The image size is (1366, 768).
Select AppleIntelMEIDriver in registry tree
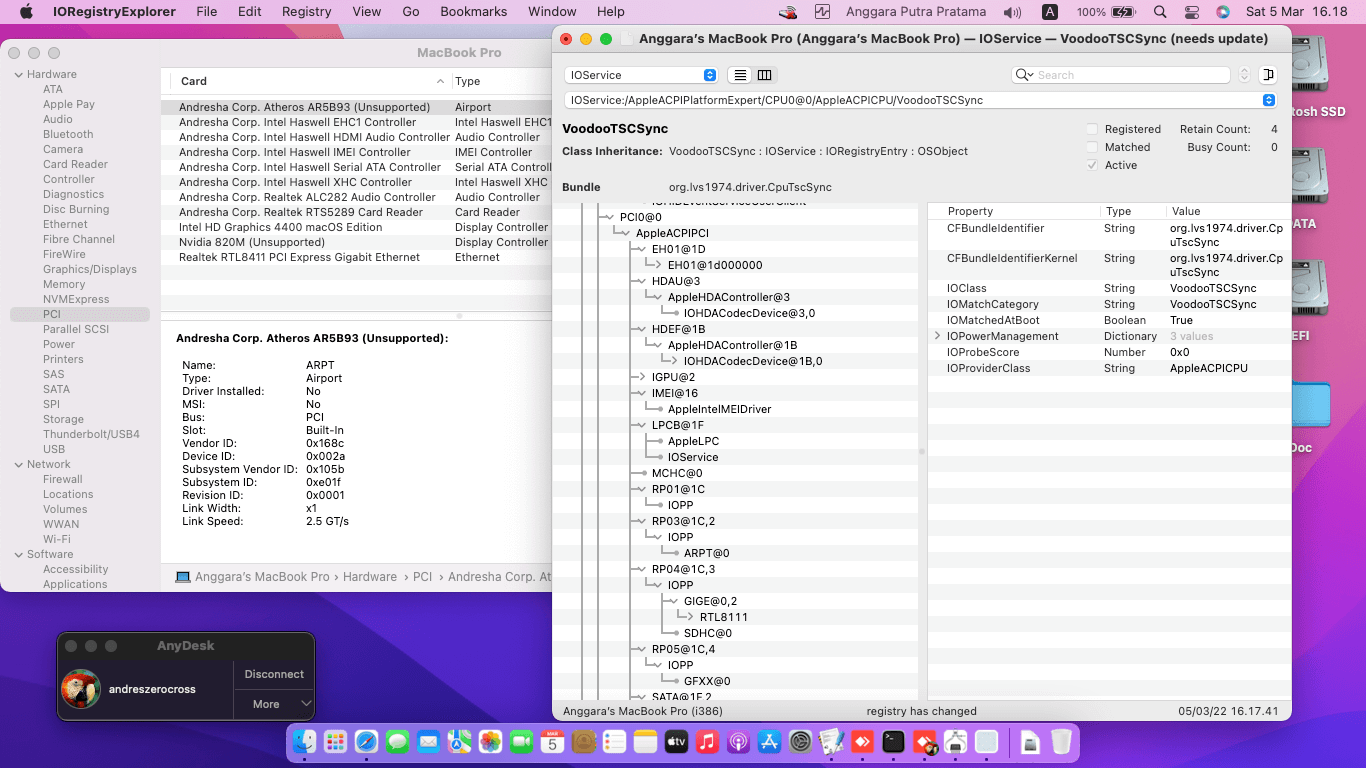pos(720,409)
